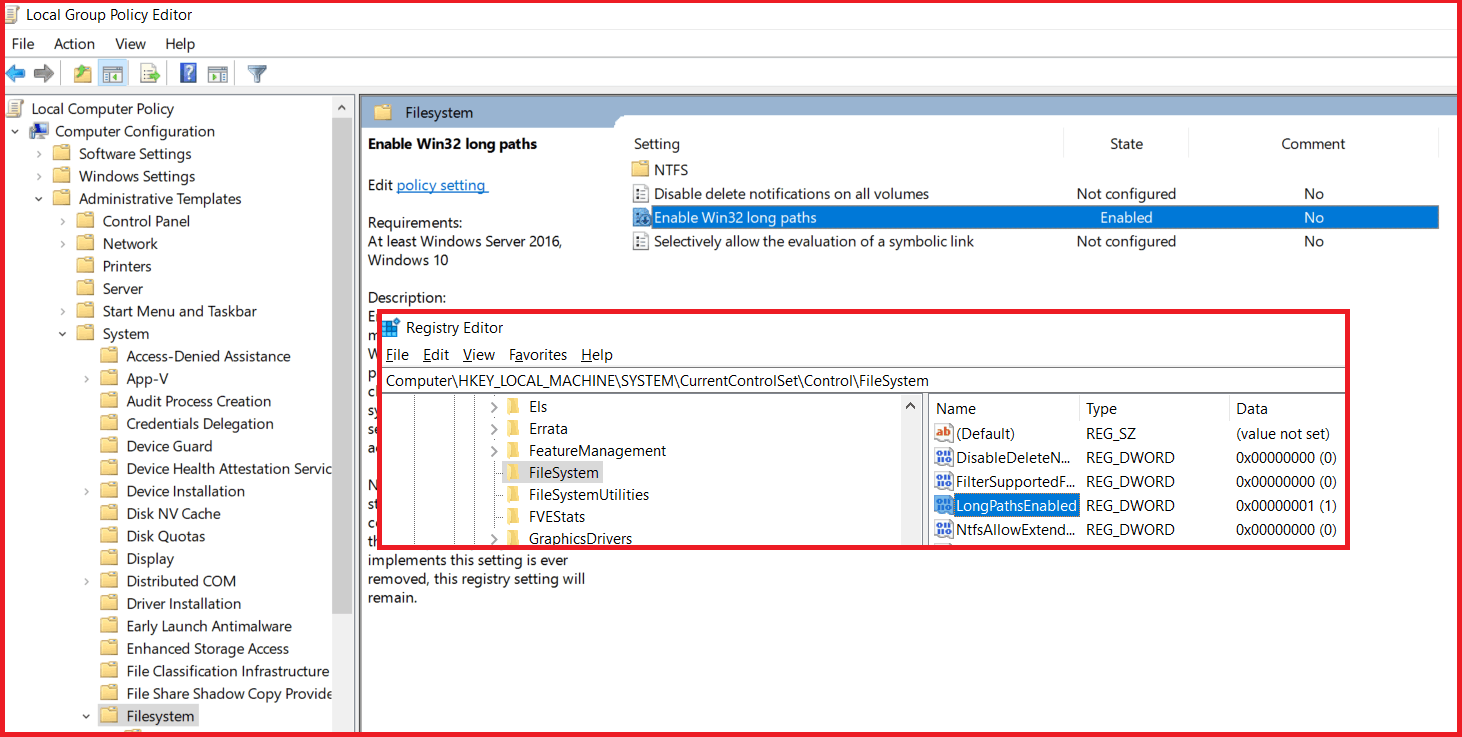1462x737 pixels.
Task: Click the policy setting link
Action: click(x=441, y=185)
